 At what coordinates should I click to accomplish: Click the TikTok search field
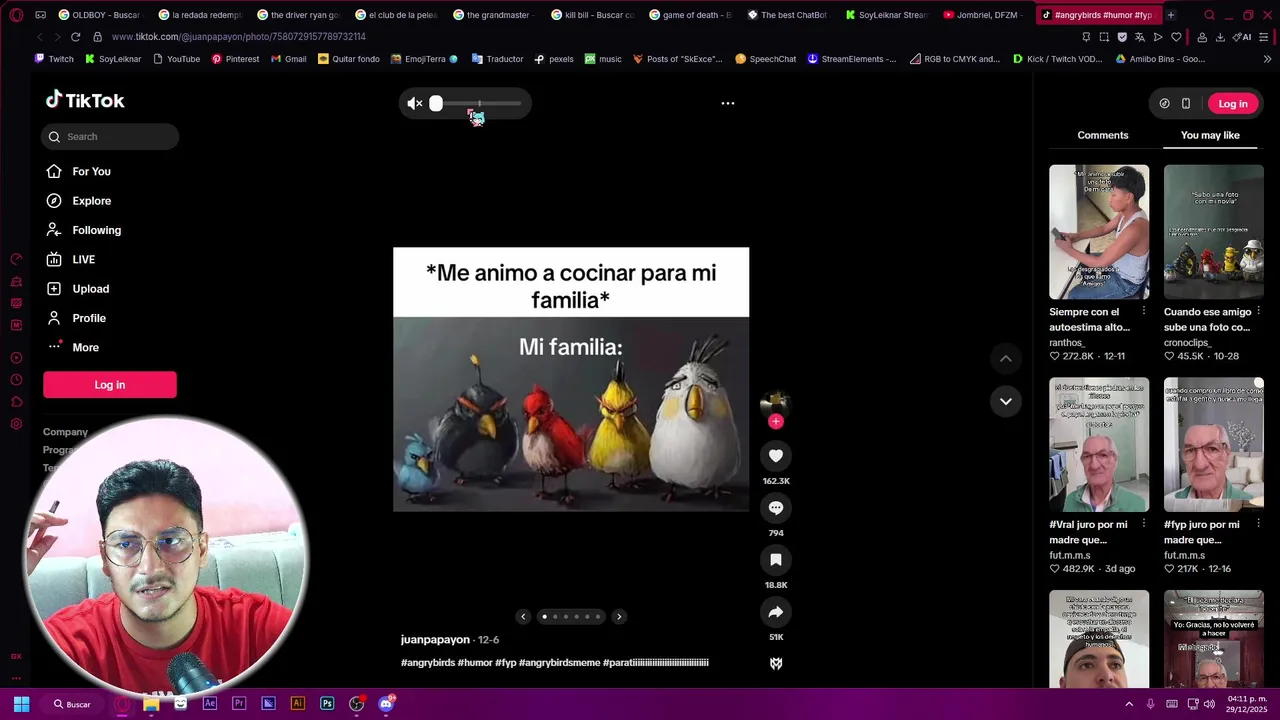point(110,137)
